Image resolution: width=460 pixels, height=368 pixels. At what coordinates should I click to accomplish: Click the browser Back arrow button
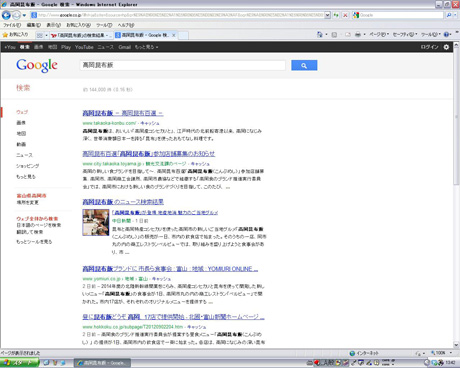(x=6, y=15)
